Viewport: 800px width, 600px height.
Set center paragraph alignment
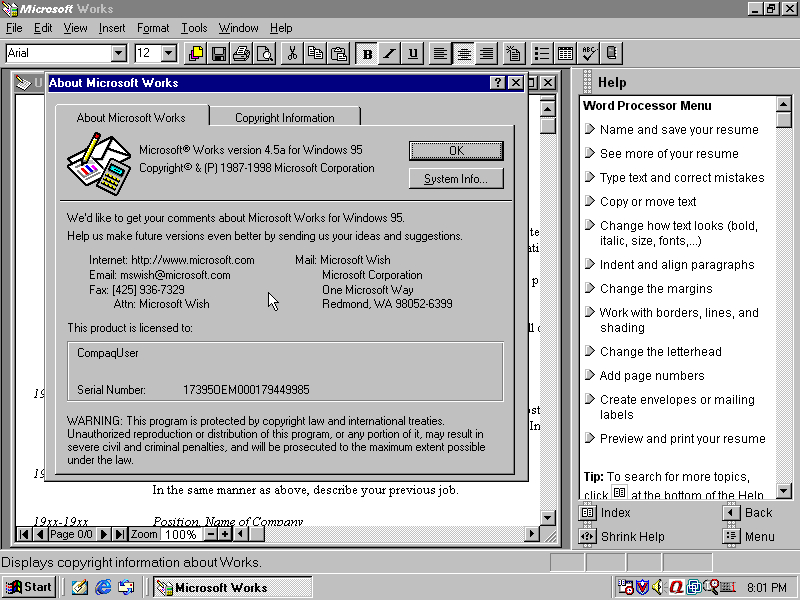(464, 53)
